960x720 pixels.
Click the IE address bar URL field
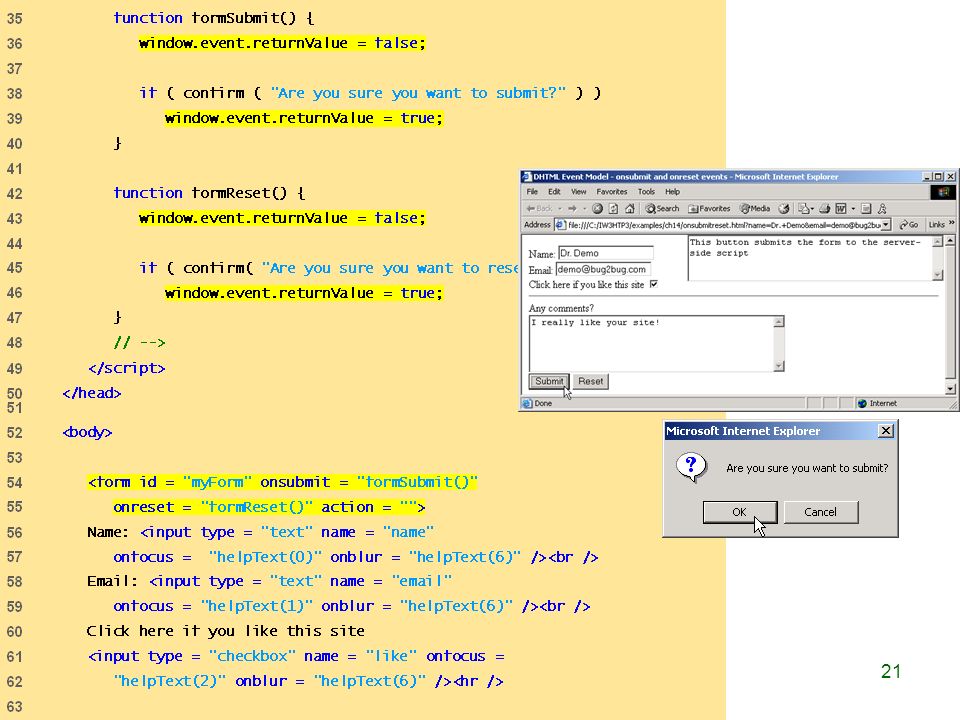(722, 225)
